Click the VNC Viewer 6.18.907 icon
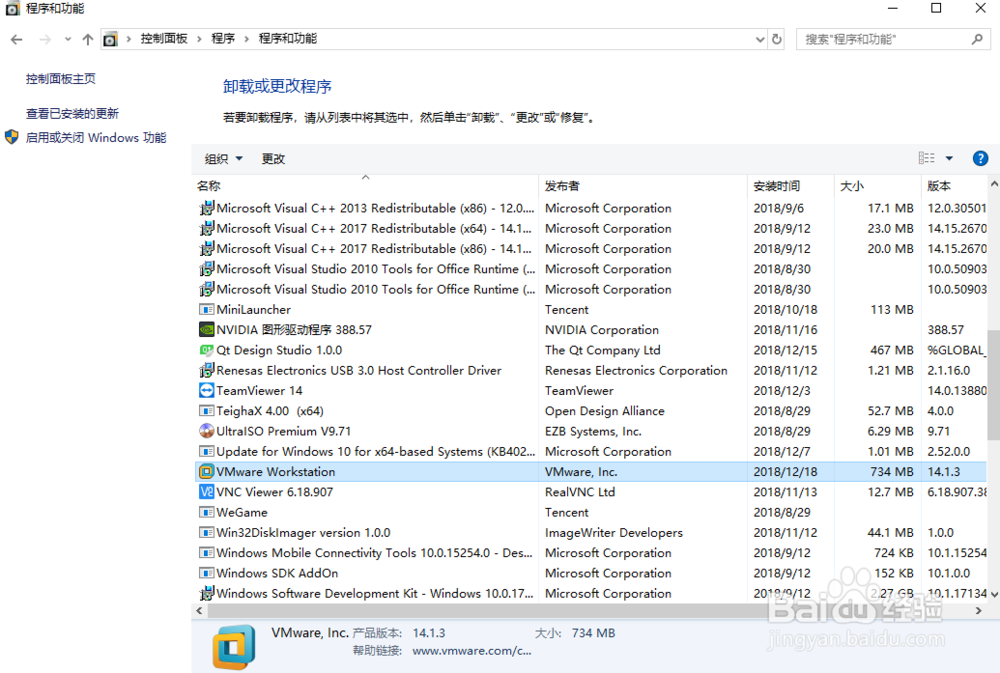Image resolution: width=1000 pixels, height=673 pixels. (206, 492)
